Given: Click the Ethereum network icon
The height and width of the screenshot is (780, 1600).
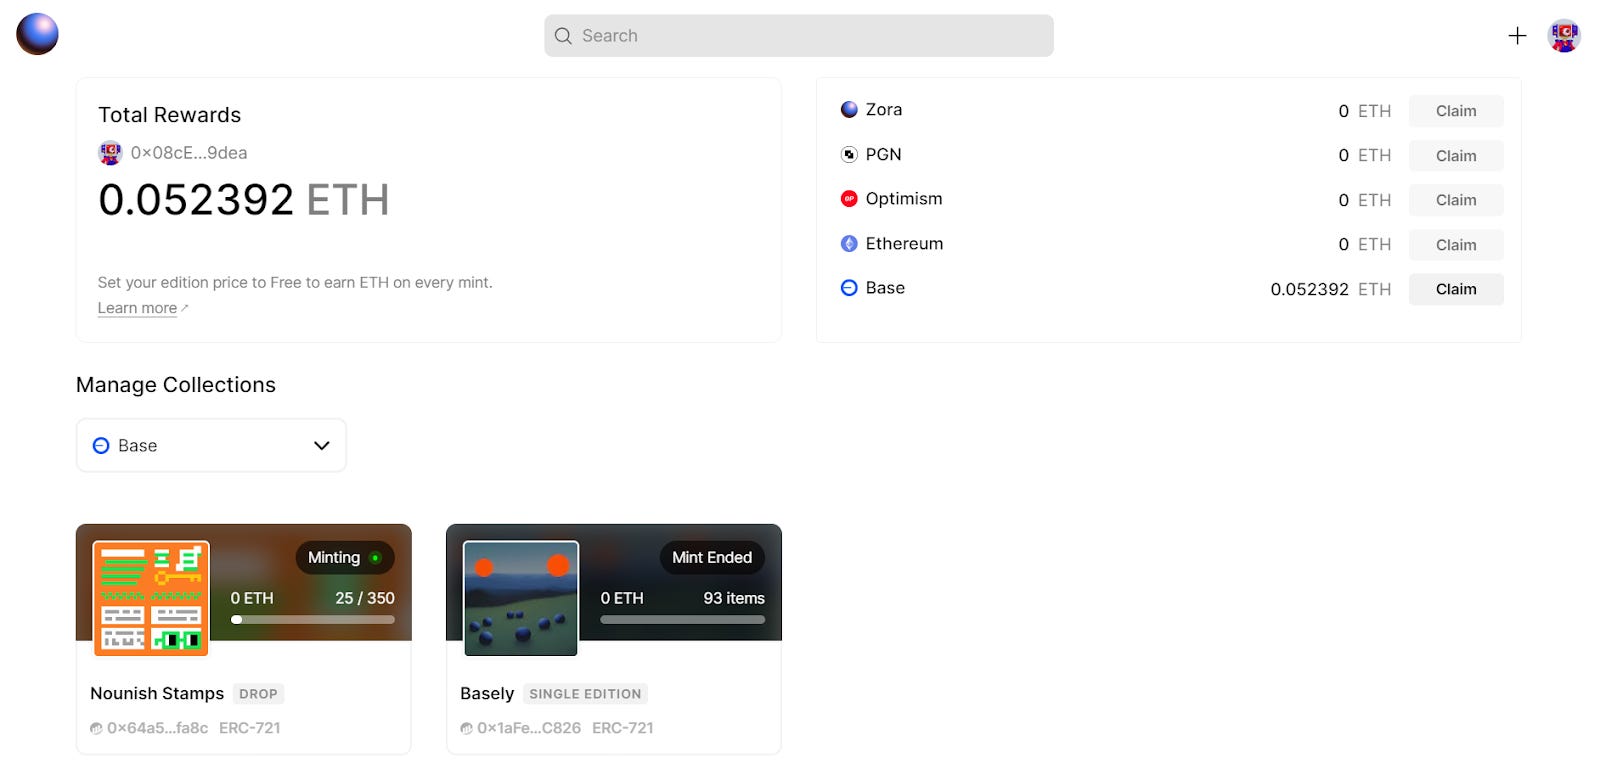Looking at the screenshot, I should pyautogui.click(x=849, y=243).
